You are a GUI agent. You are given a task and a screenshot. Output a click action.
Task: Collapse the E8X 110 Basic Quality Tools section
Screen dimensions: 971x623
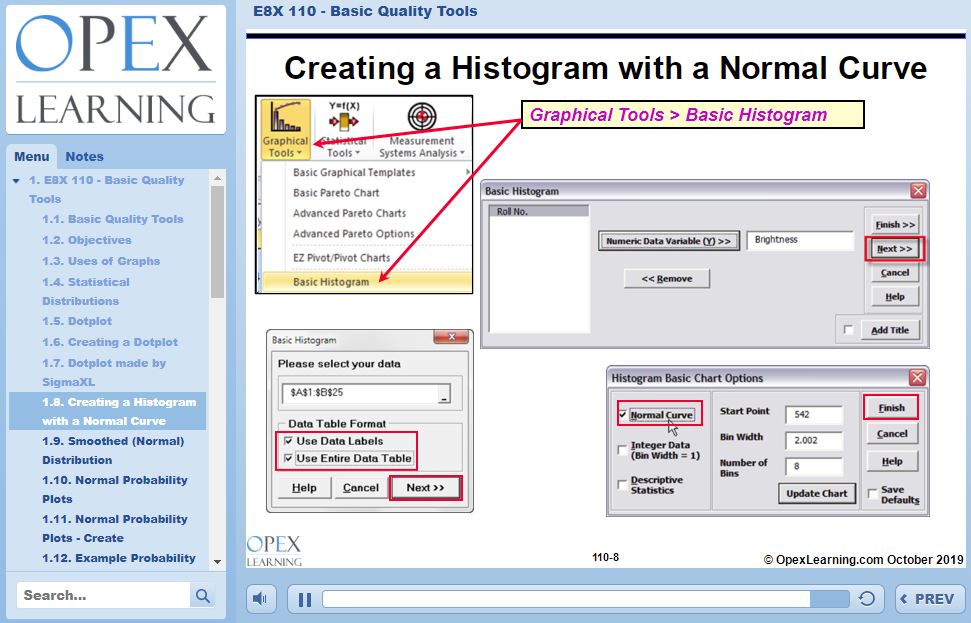point(17,181)
